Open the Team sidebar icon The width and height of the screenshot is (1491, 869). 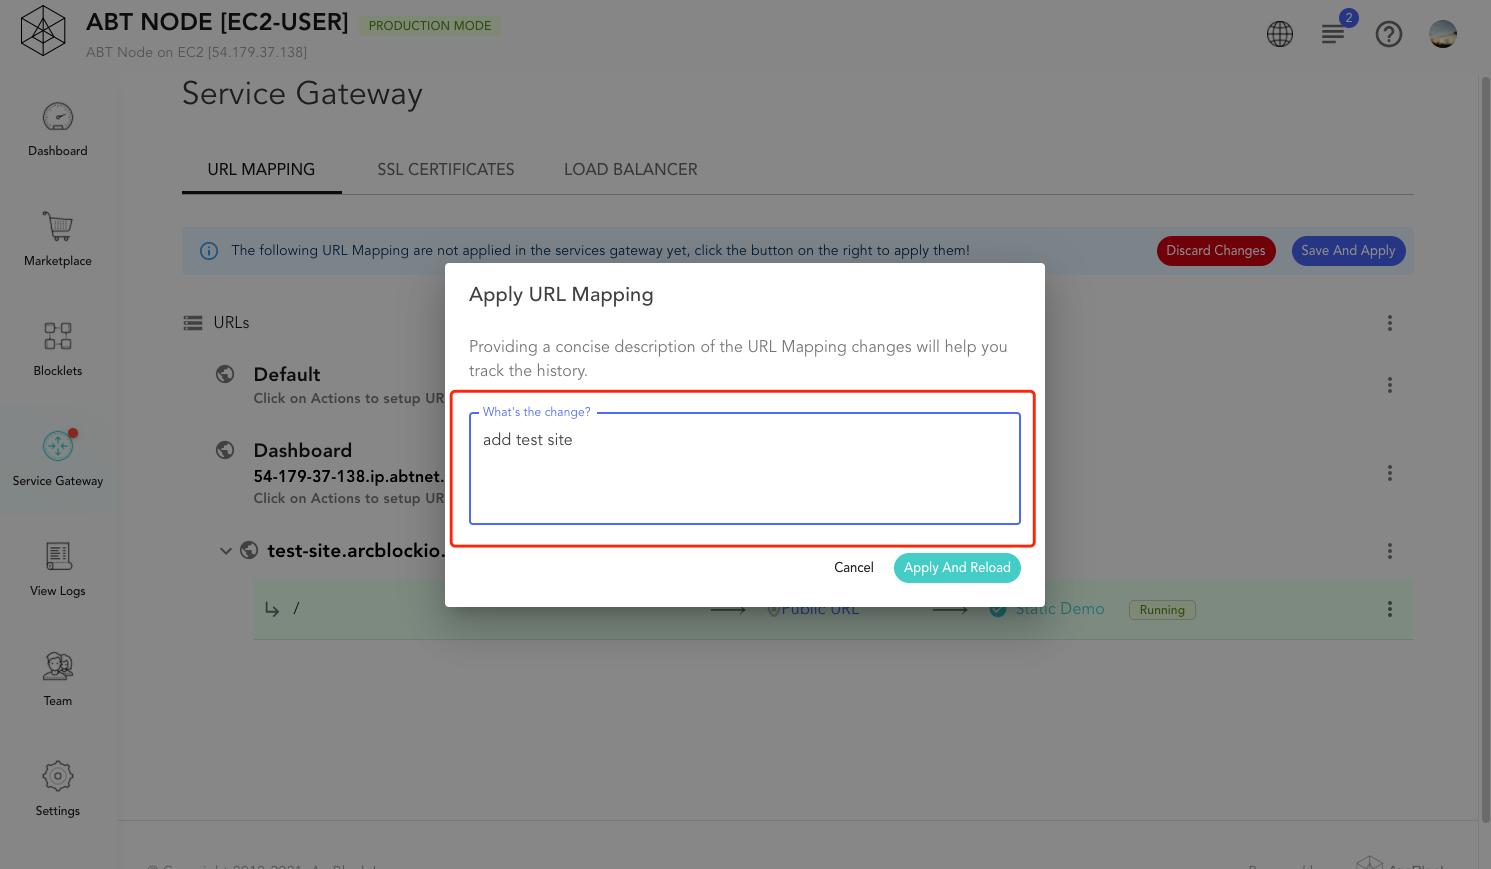[x=58, y=666]
